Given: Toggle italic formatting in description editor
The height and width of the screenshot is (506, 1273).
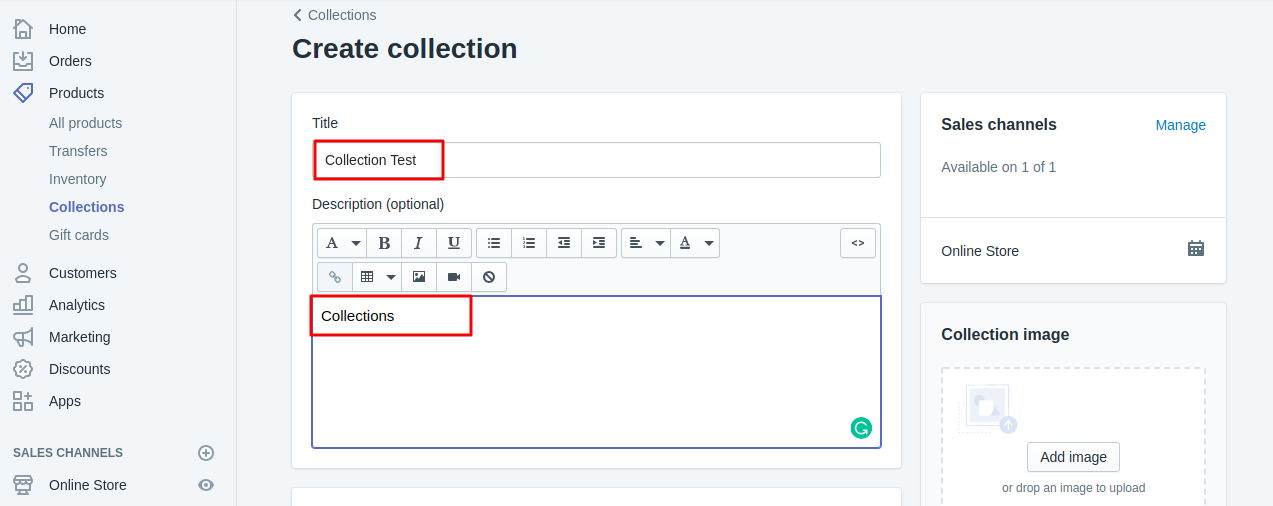Looking at the screenshot, I should [419, 243].
